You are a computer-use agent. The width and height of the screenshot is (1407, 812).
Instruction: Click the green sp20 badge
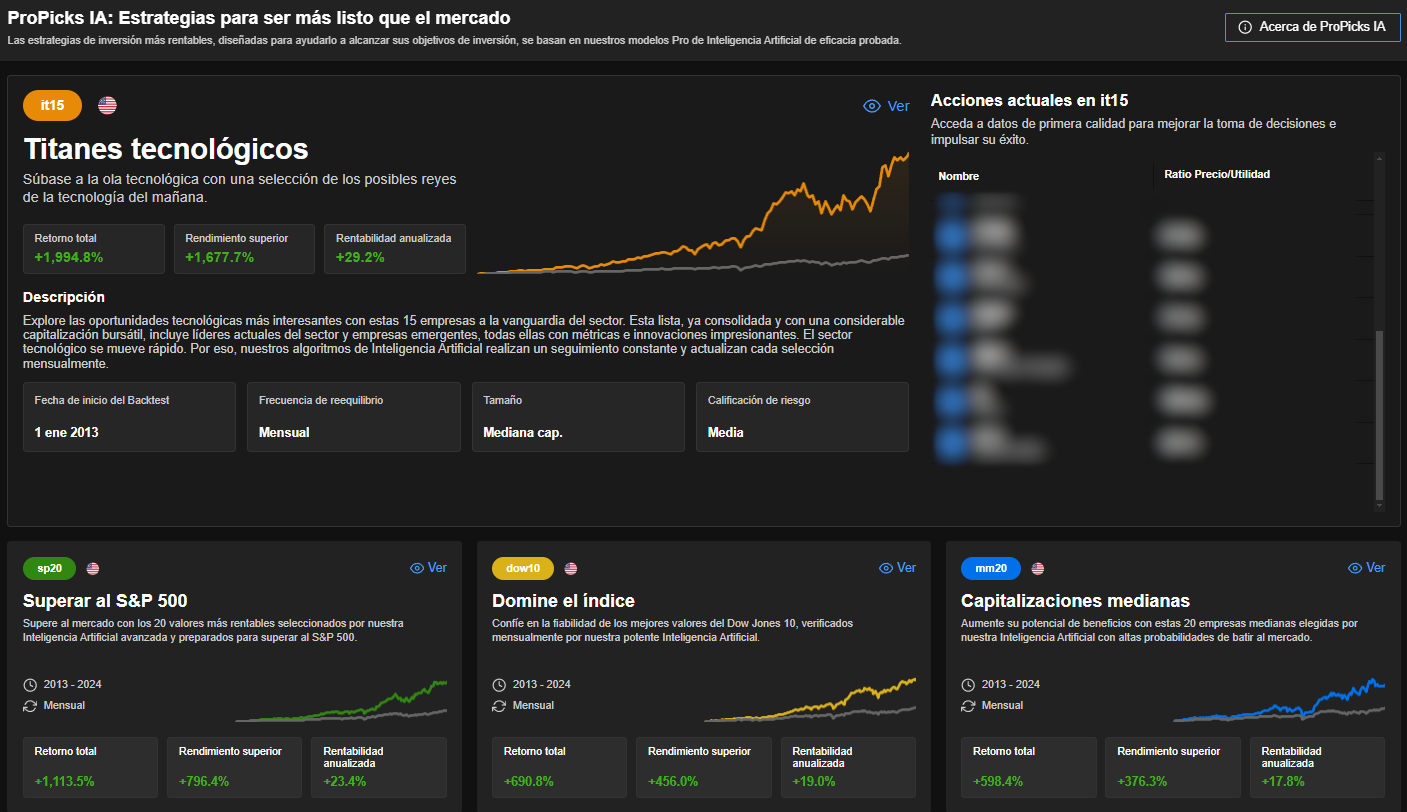(49, 568)
